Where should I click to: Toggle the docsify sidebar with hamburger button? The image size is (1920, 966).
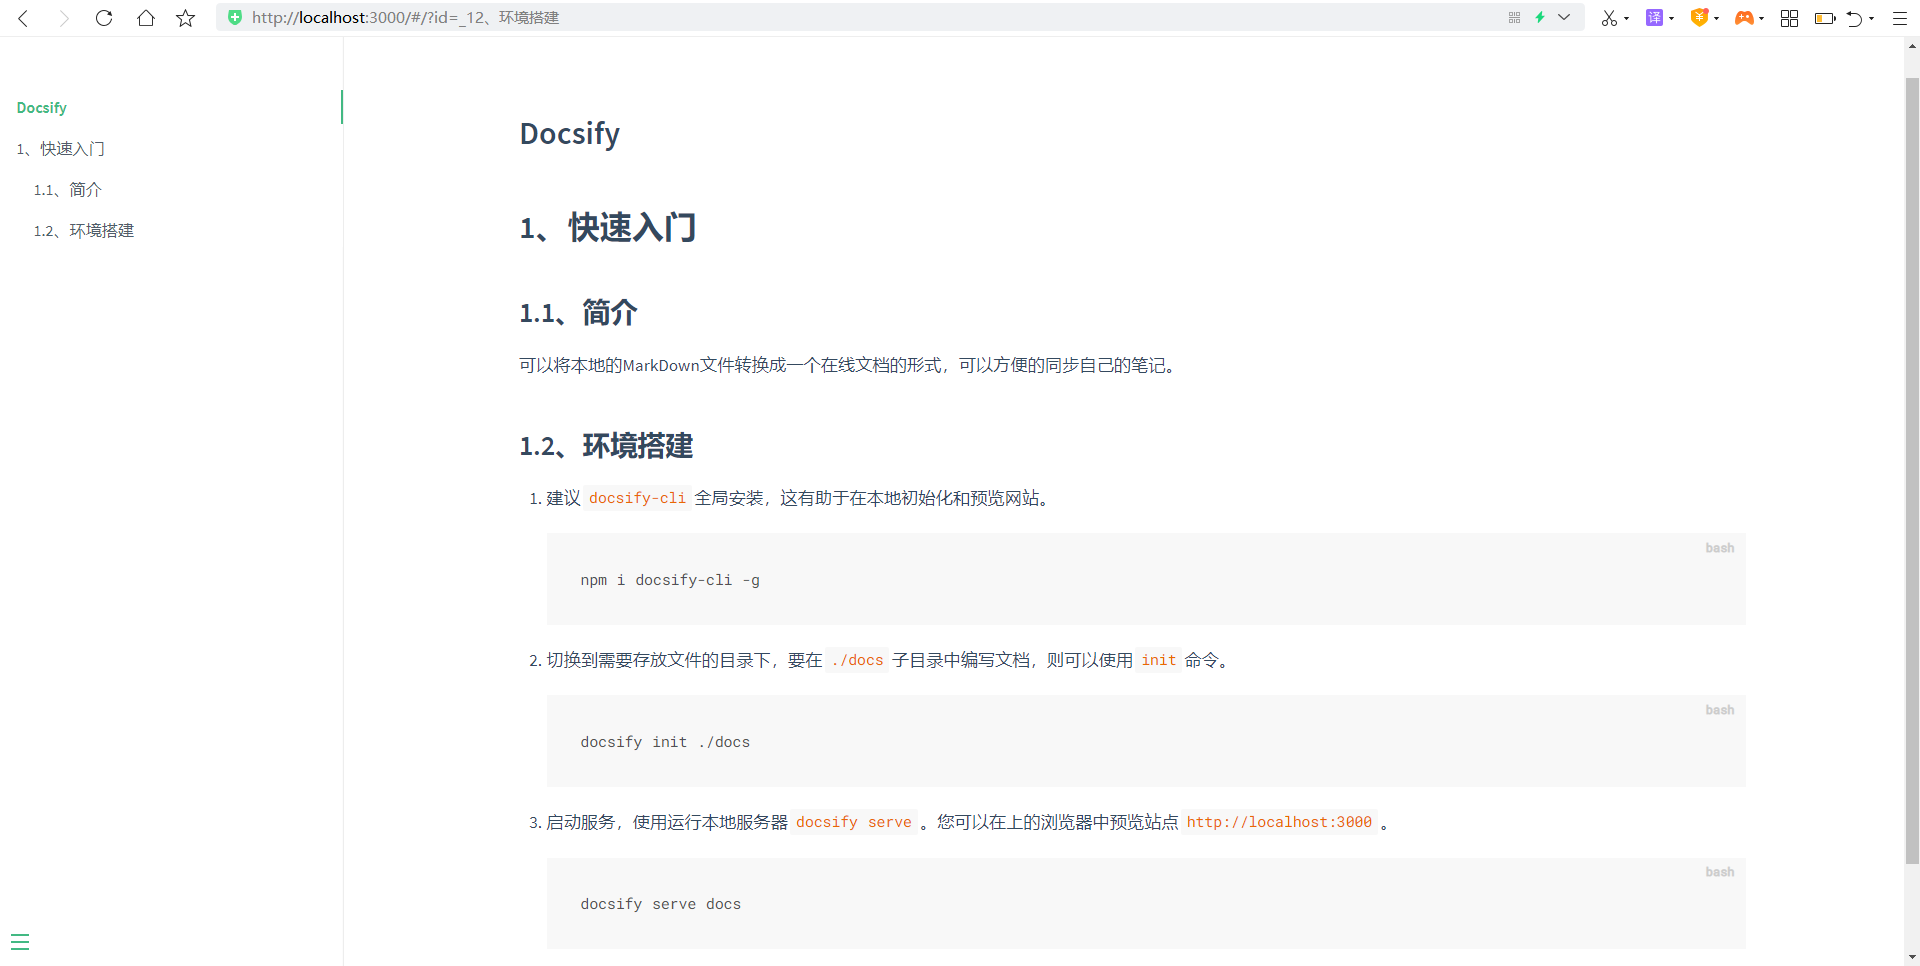pos(20,942)
